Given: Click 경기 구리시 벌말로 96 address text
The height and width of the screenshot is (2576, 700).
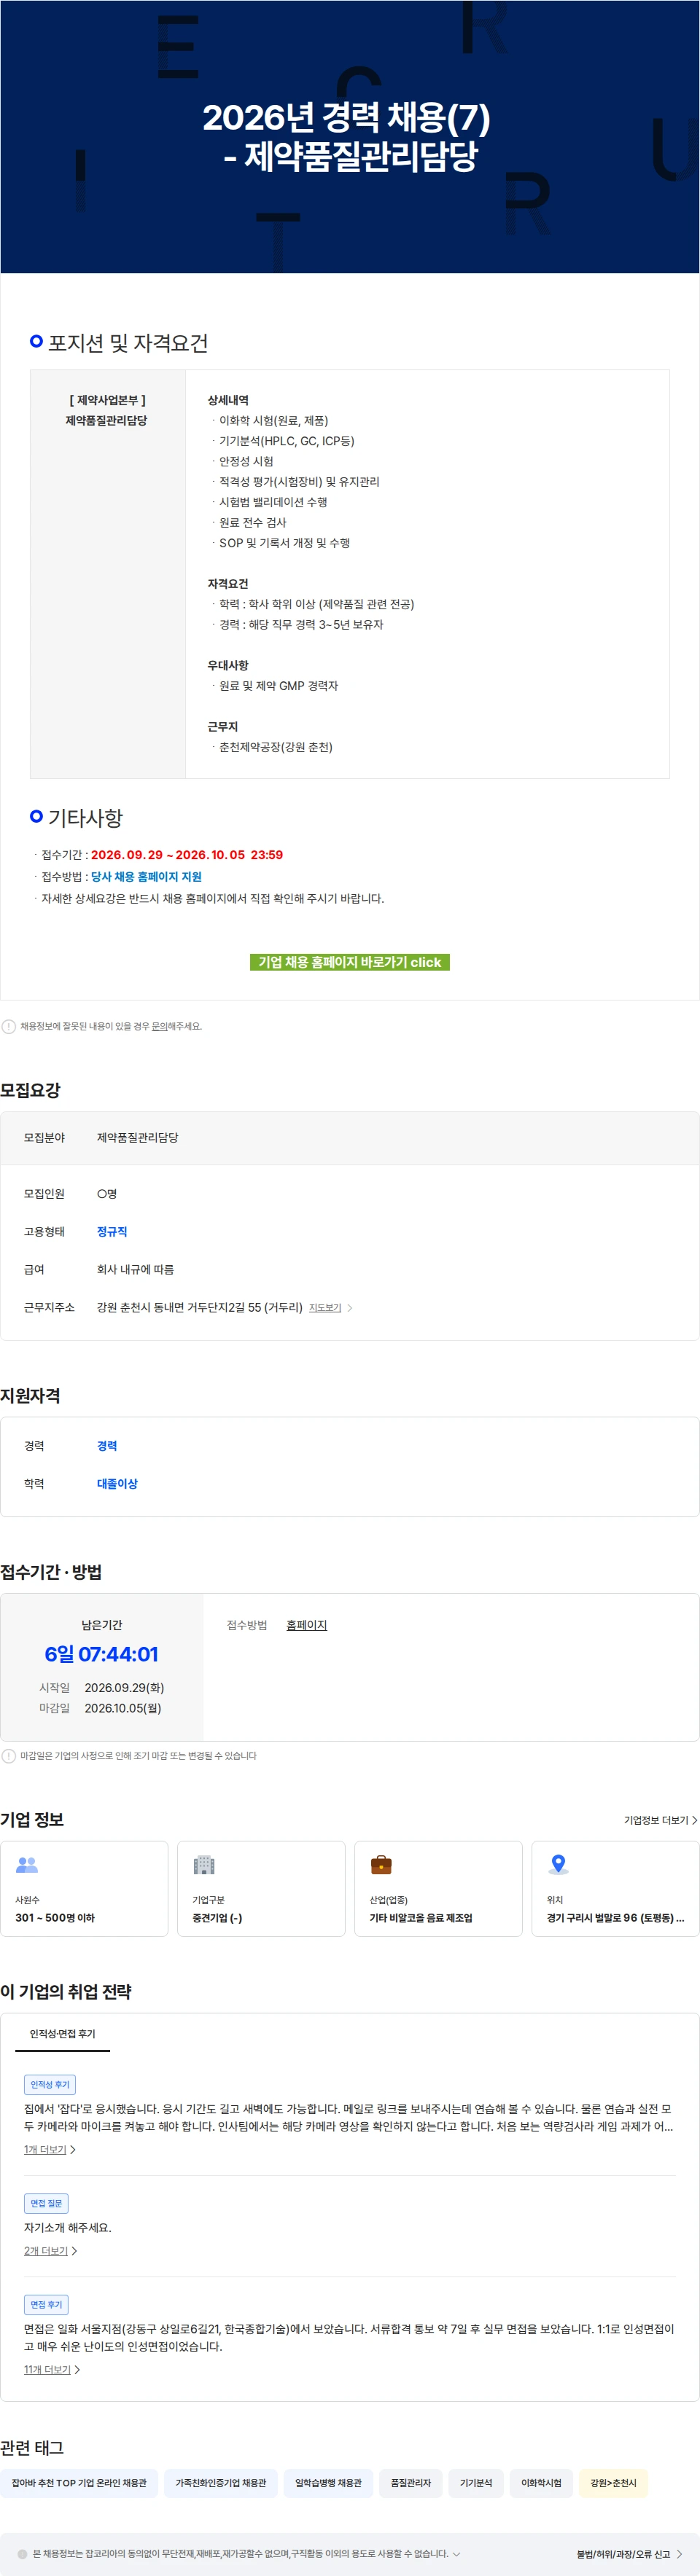Looking at the screenshot, I should point(615,1918).
